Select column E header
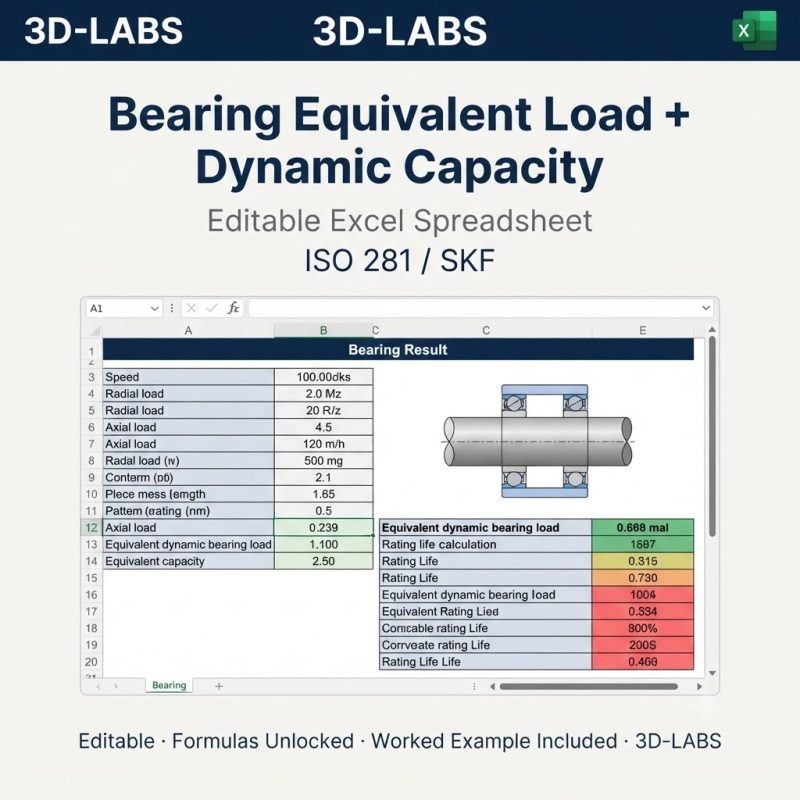The width and height of the screenshot is (800, 800). (643, 331)
